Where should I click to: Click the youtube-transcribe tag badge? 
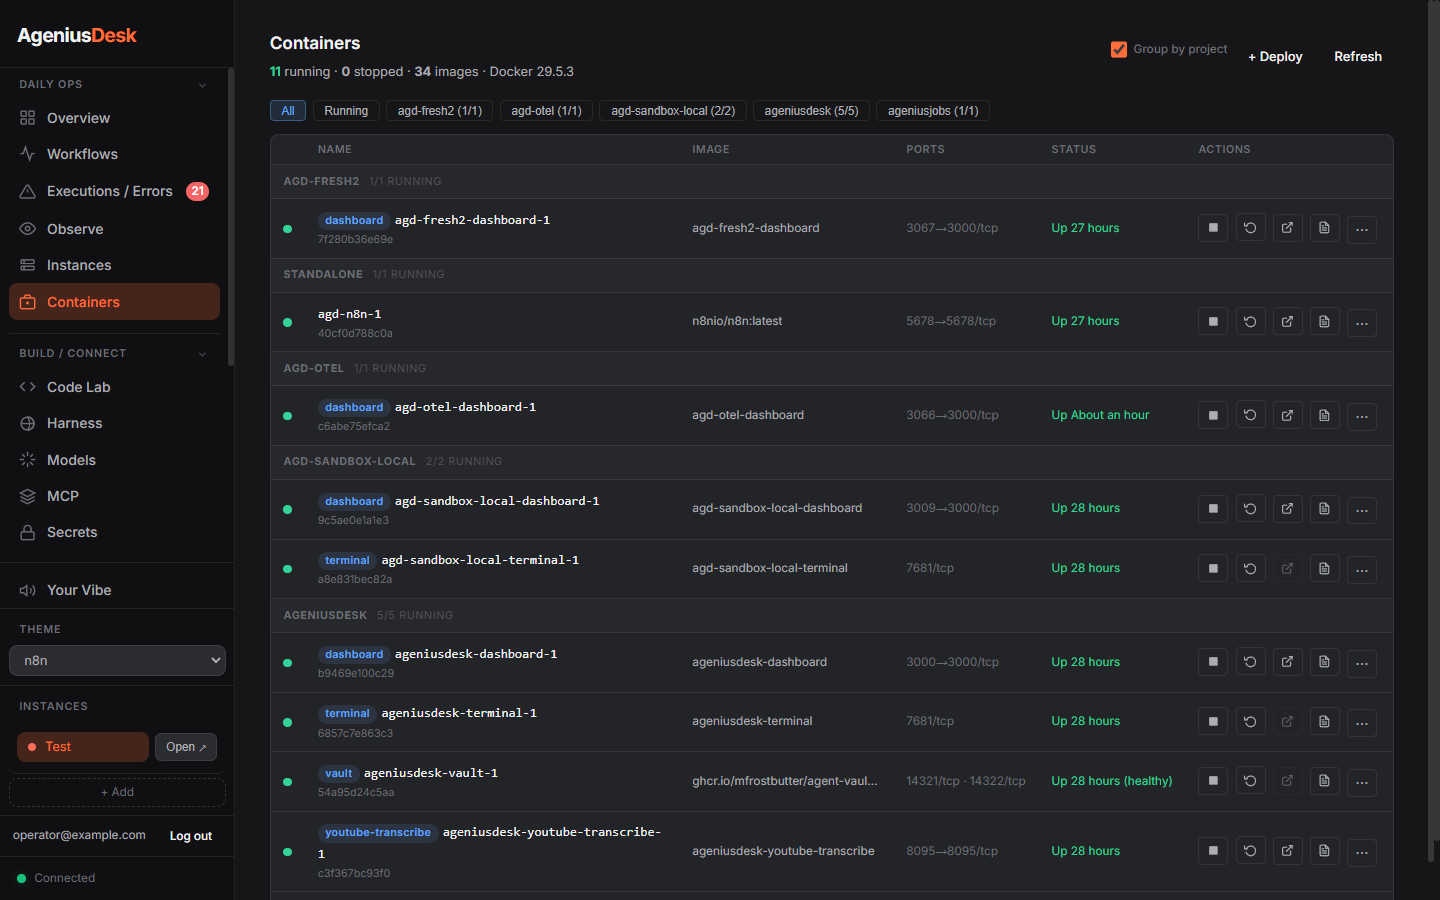coord(378,833)
